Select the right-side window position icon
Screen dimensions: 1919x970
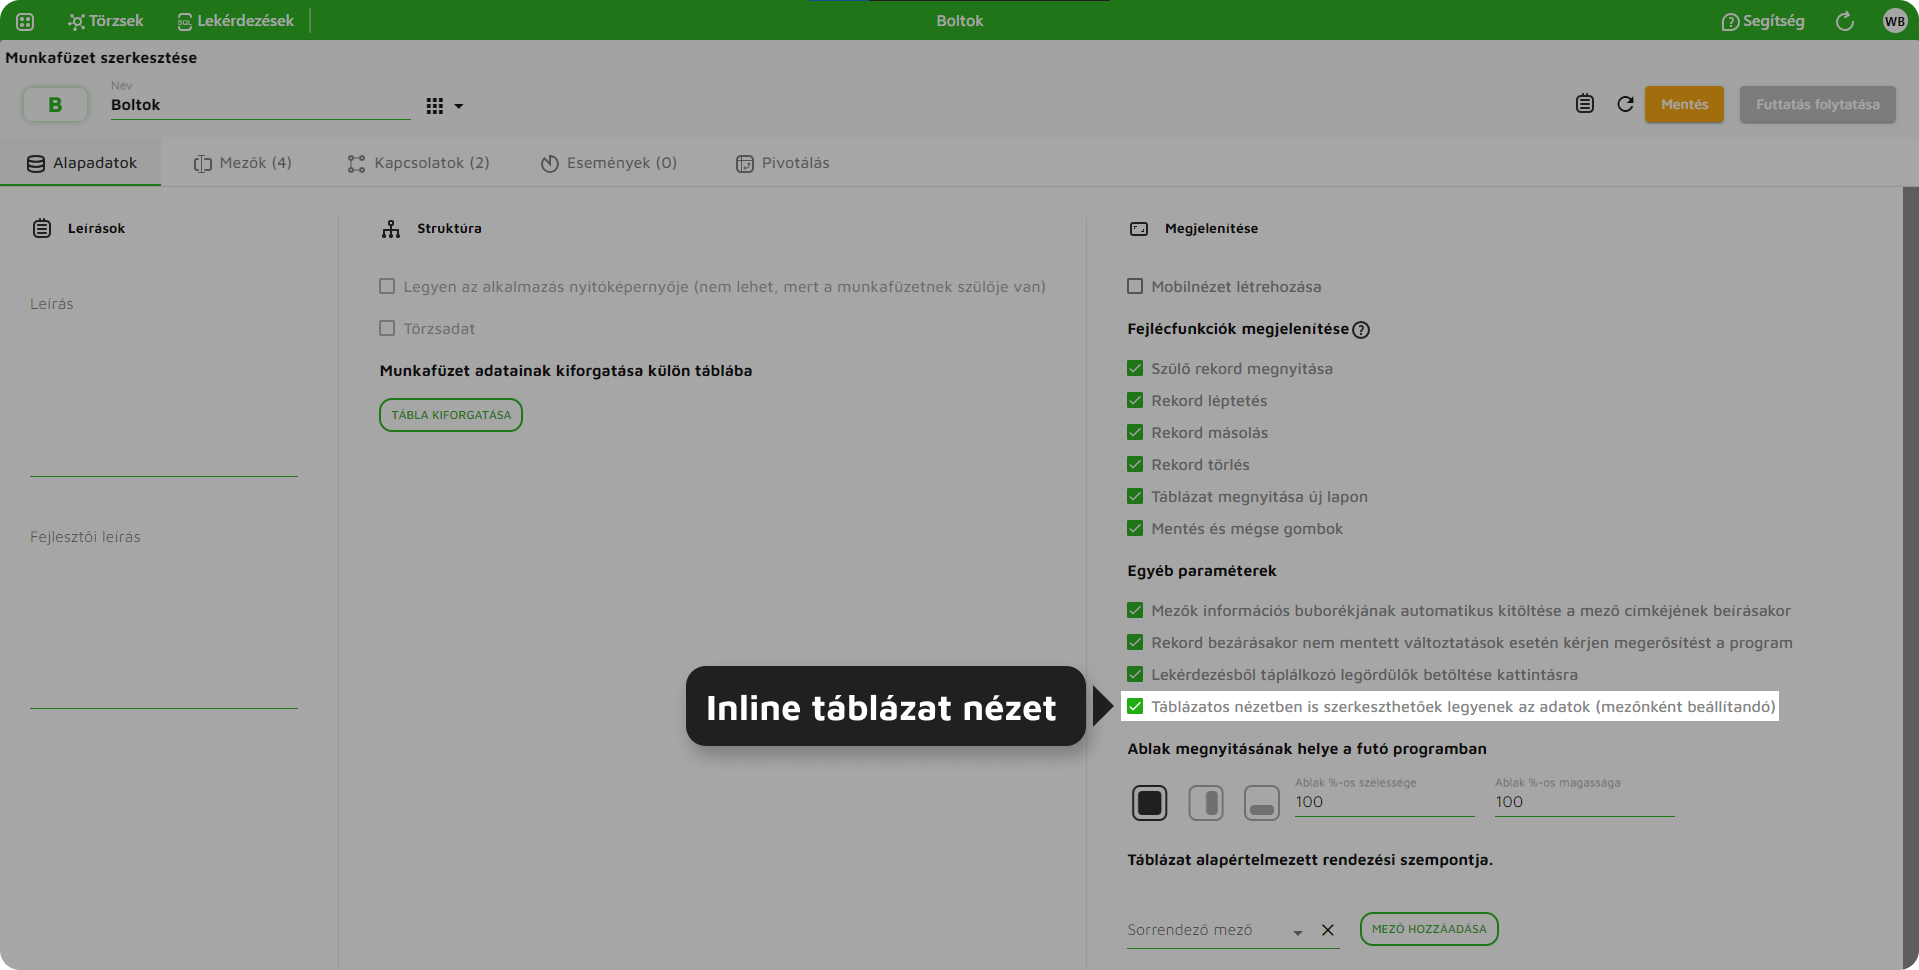1206,802
